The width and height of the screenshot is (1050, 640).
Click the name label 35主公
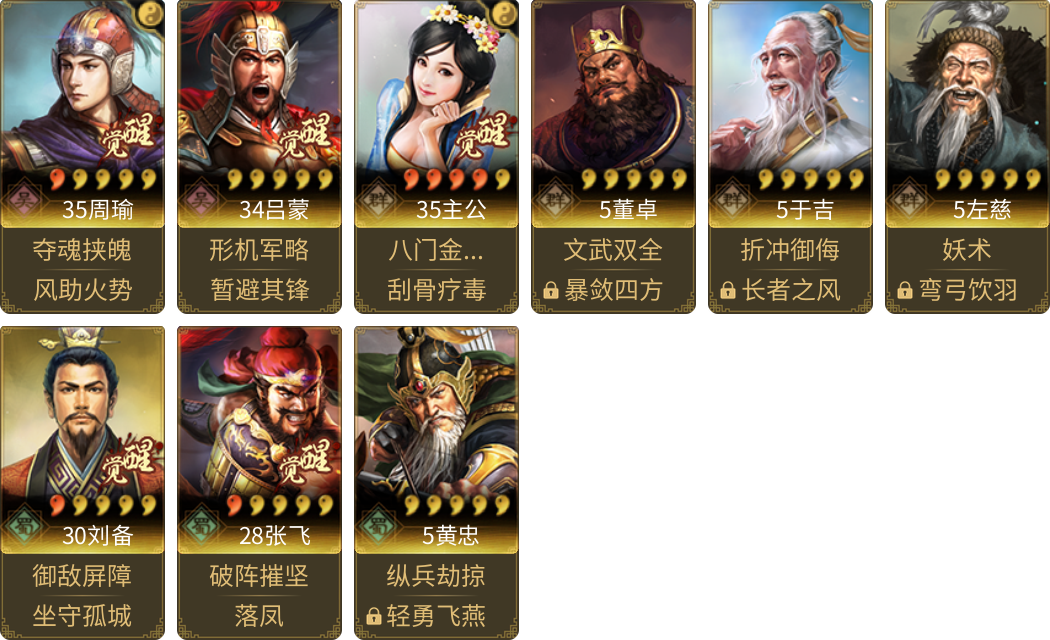tap(451, 210)
